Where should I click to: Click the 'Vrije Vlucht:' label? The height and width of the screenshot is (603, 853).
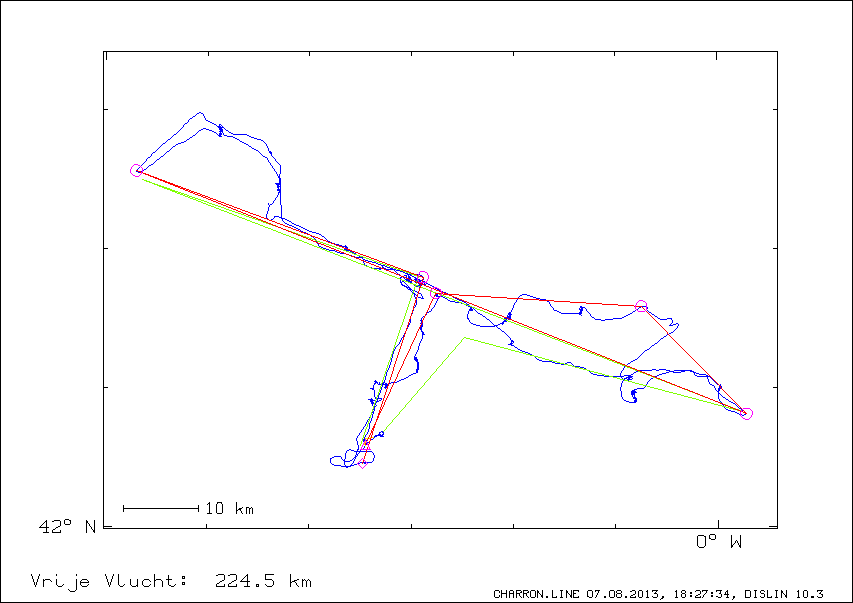click(109, 581)
